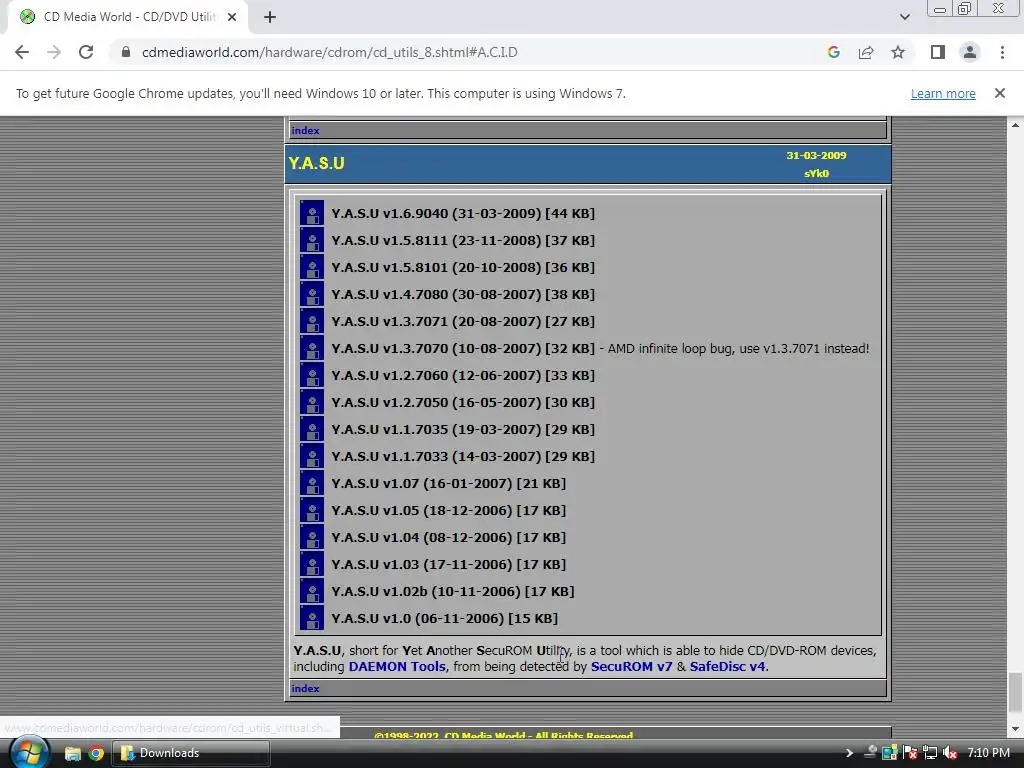Click the download icon for Y.A.S.U v1.07
The image size is (1024, 768).
[x=312, y=483]
